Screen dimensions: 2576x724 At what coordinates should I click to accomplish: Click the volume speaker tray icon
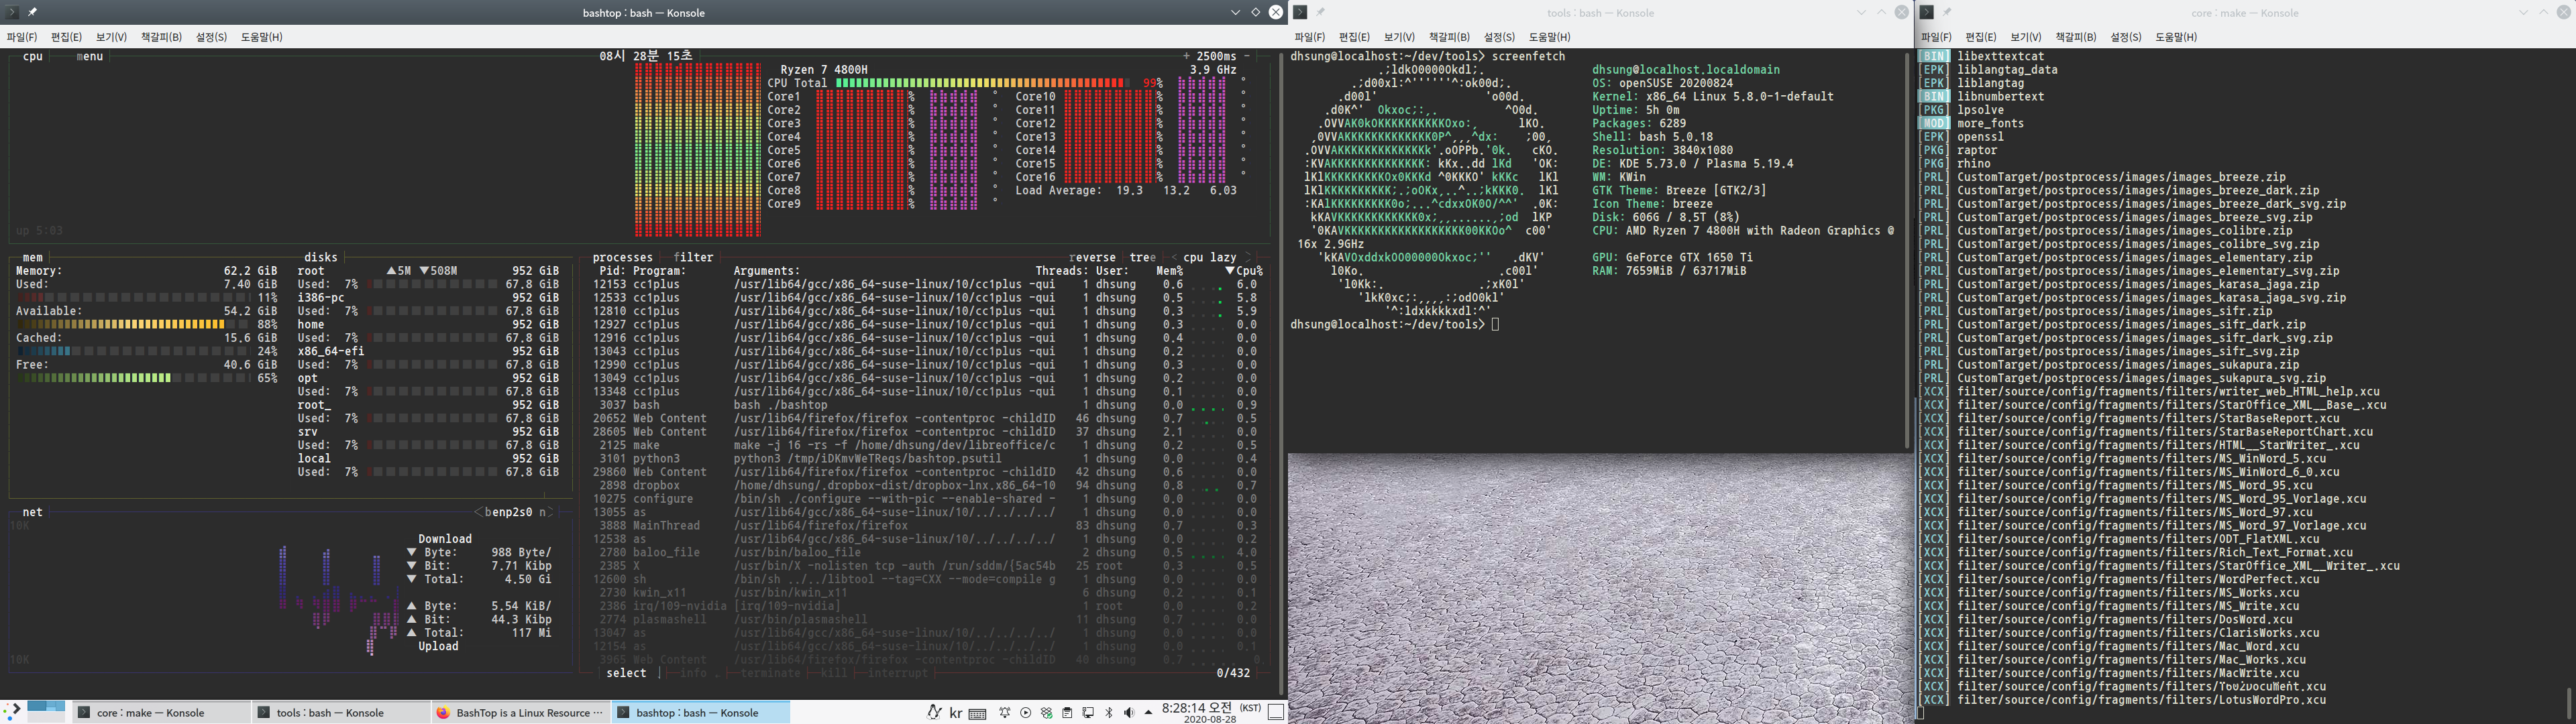[x=1129, y=713]
